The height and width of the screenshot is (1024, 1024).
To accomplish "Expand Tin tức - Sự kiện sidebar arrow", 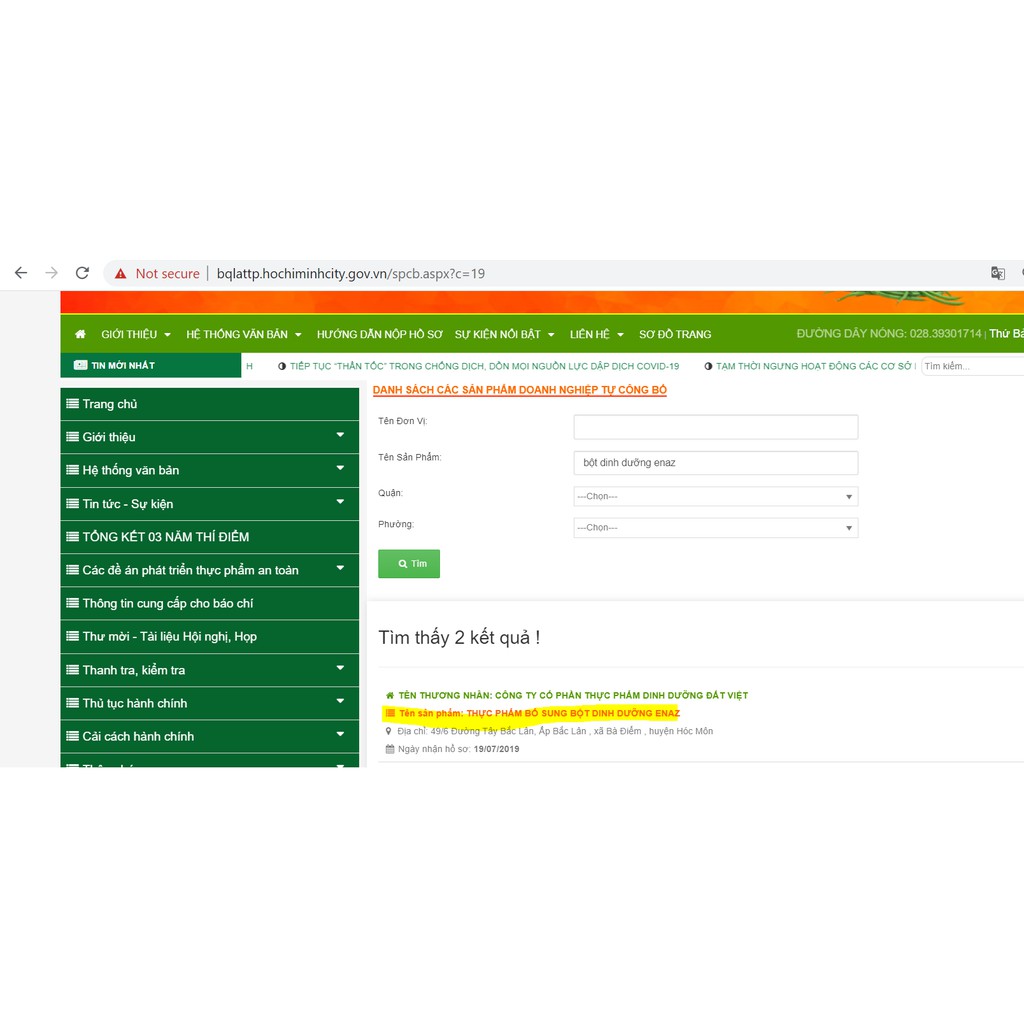I will click(x=340, y=502).
